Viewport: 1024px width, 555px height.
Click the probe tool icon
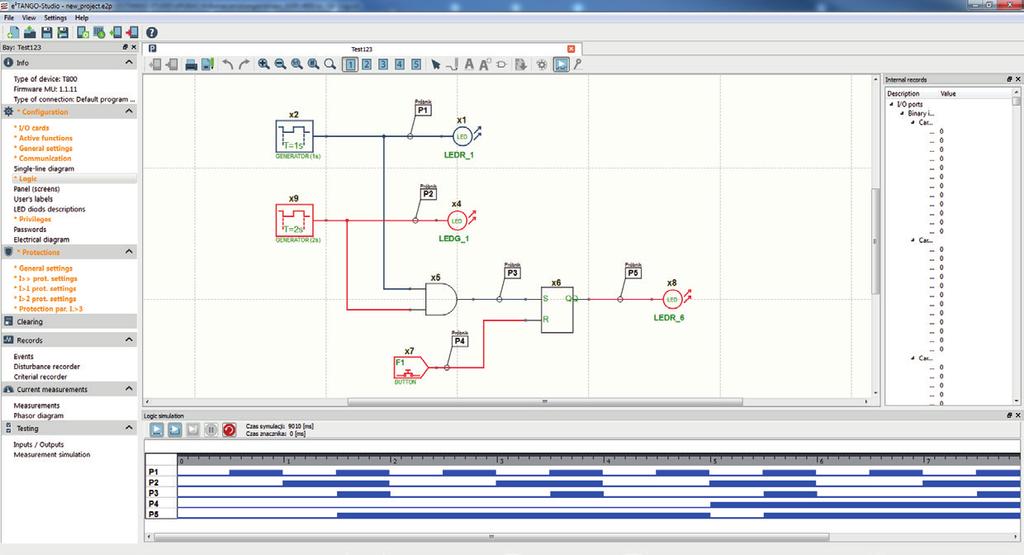pos(578,64)
